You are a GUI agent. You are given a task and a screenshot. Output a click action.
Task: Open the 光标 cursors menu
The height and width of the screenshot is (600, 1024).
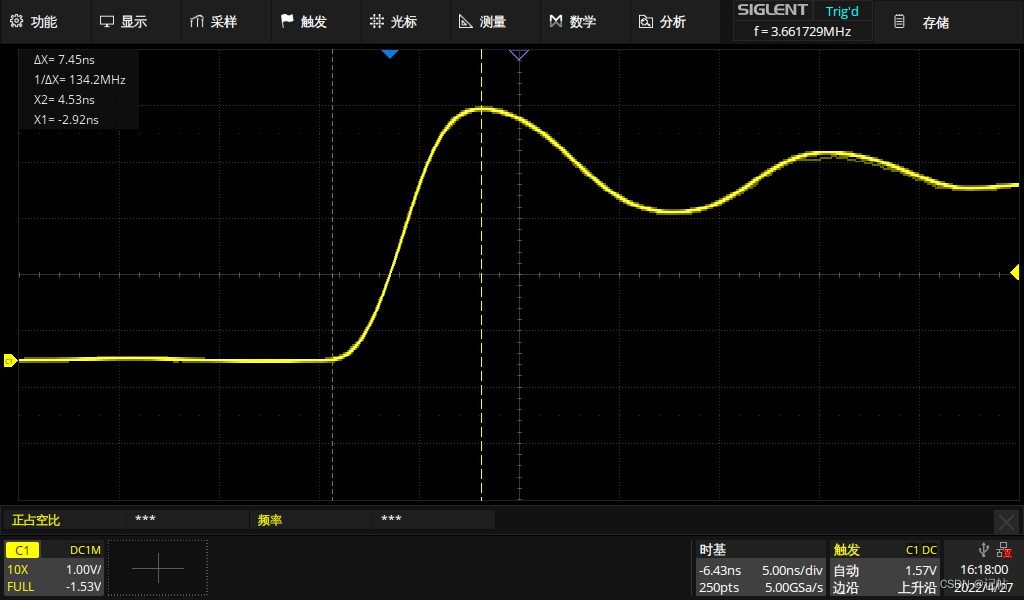pos(404,22)
